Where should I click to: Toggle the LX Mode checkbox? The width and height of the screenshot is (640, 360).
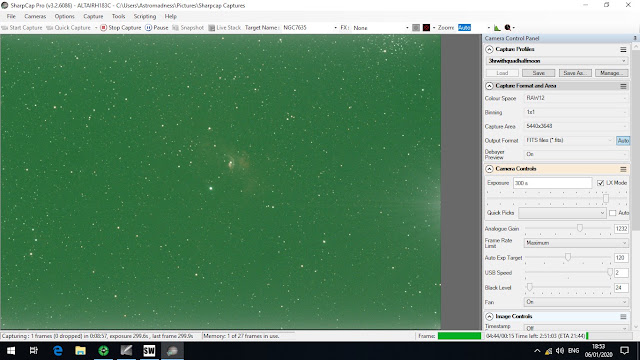pos(600,183)
